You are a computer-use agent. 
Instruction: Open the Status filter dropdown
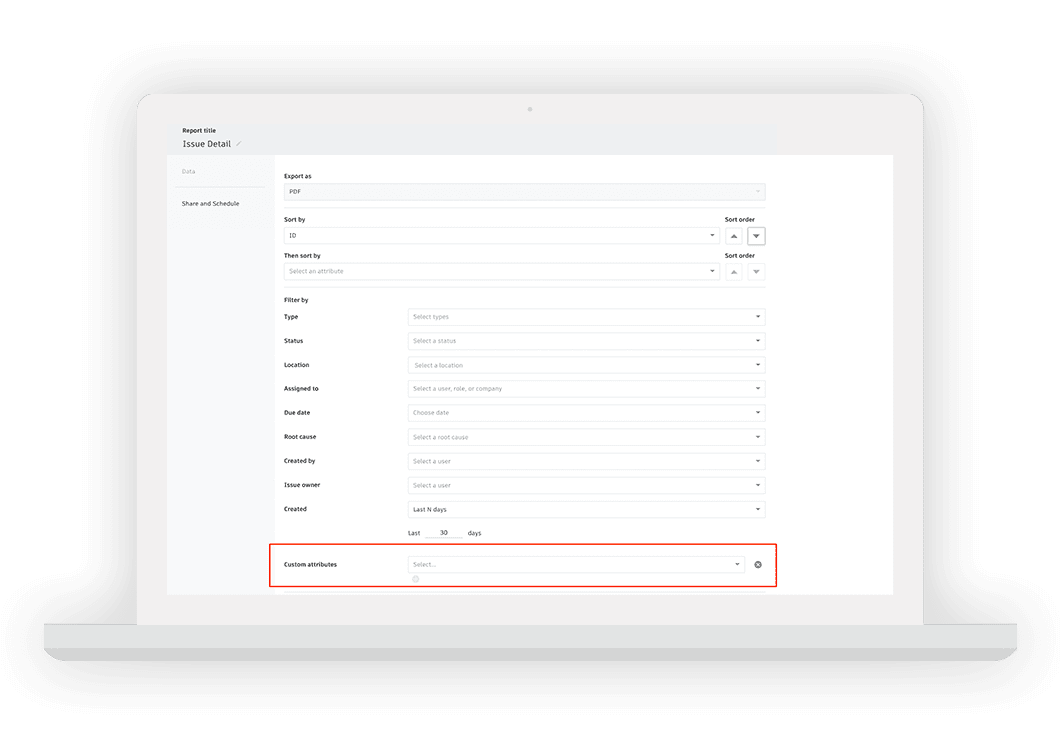(x=586, y=341)
